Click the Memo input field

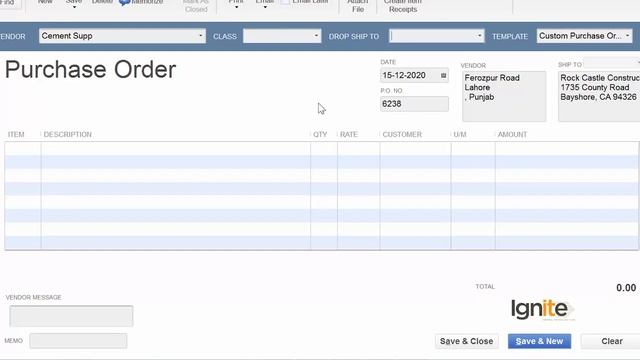click(x=78, y=341)
